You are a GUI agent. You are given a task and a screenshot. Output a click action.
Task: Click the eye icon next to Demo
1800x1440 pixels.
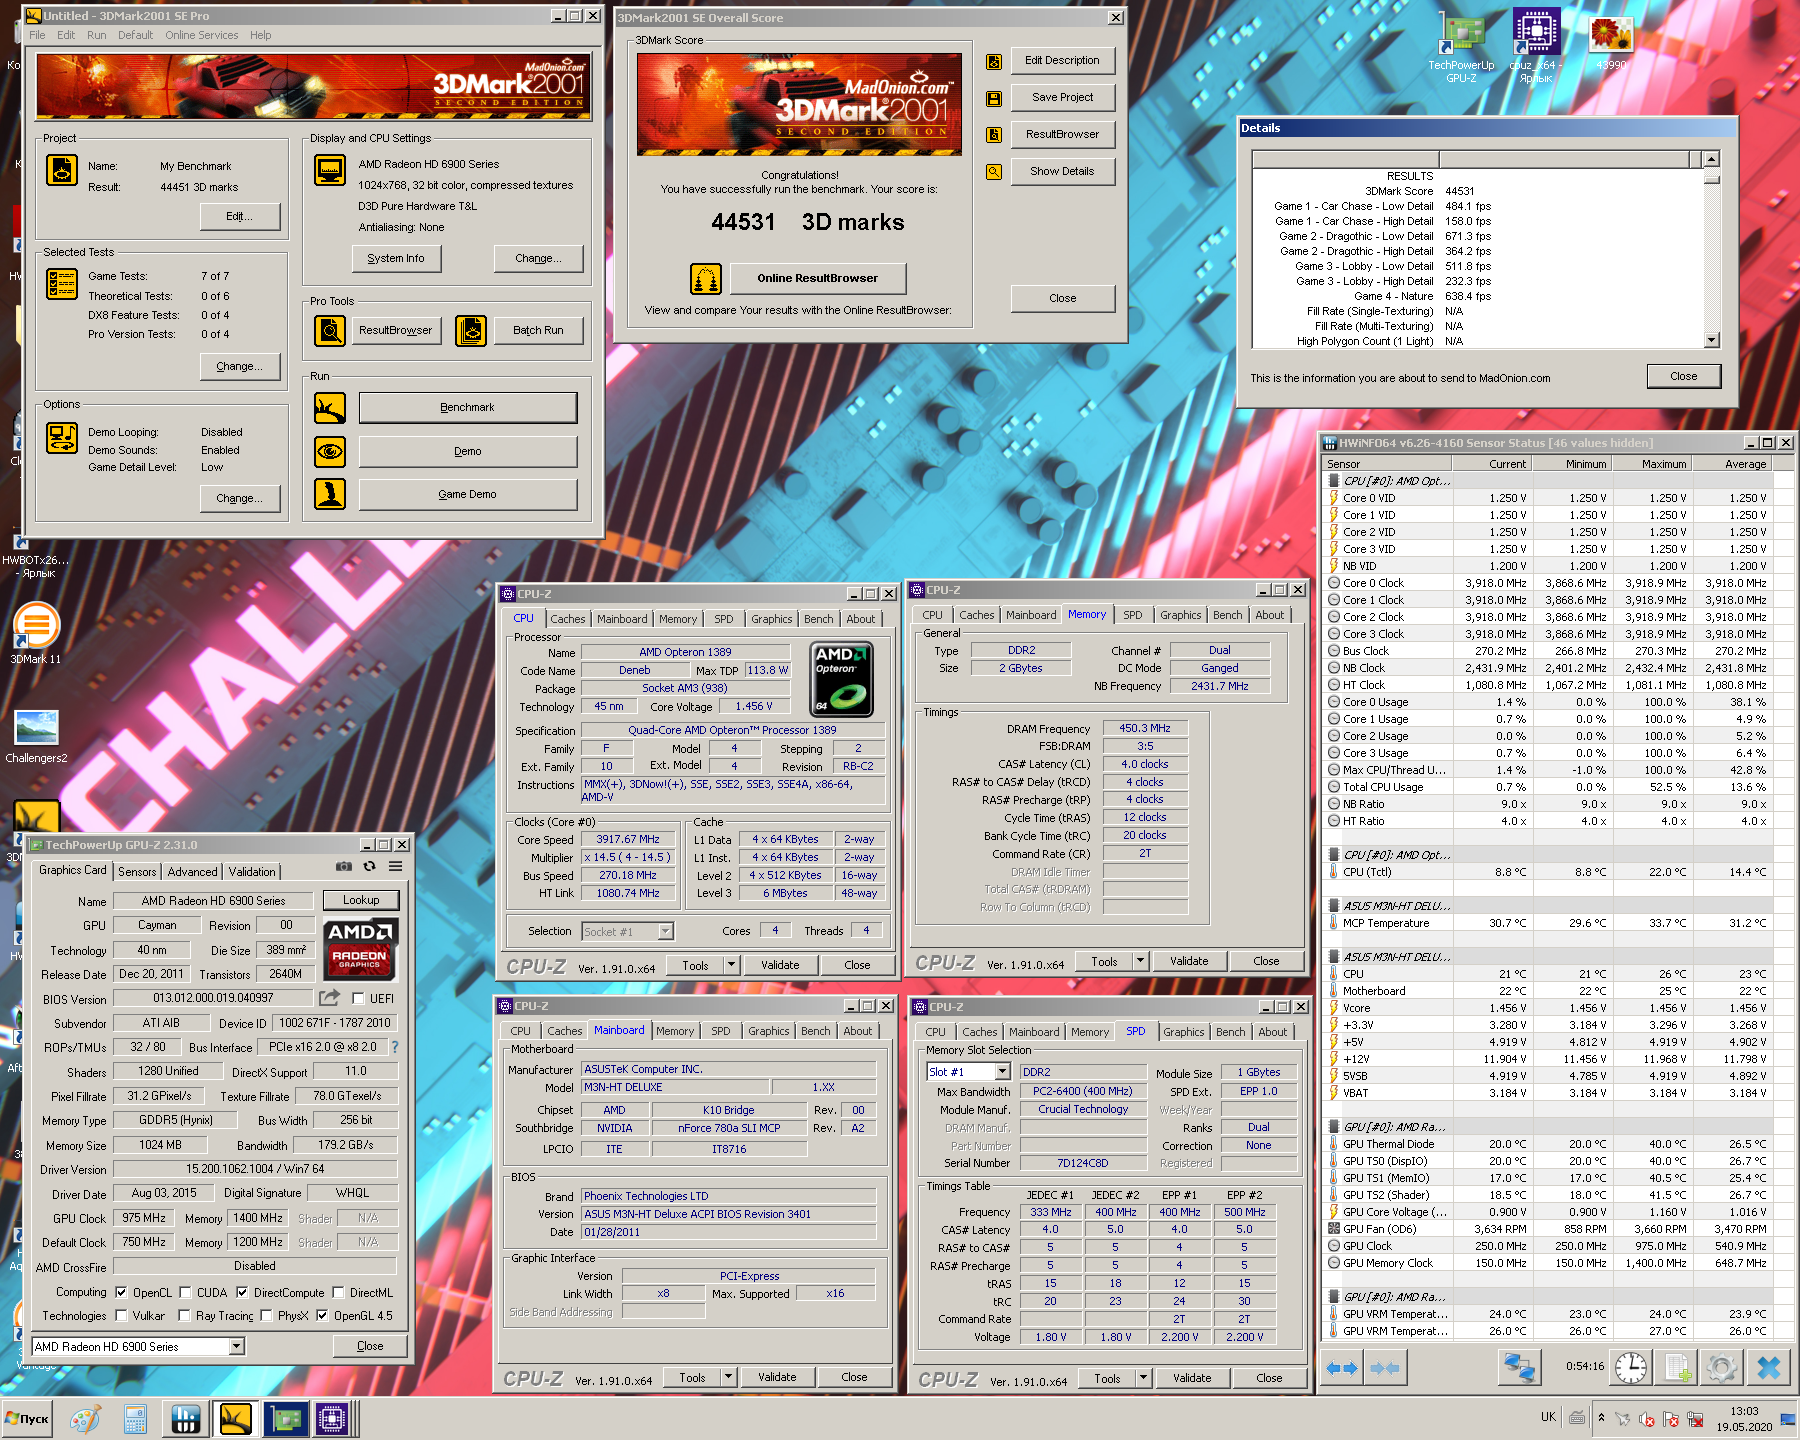pyautogui.click(x=330, y=452)
